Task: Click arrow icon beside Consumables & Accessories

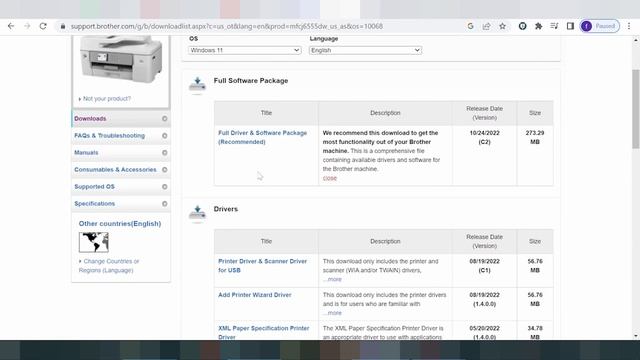Action: pos(164,169)
